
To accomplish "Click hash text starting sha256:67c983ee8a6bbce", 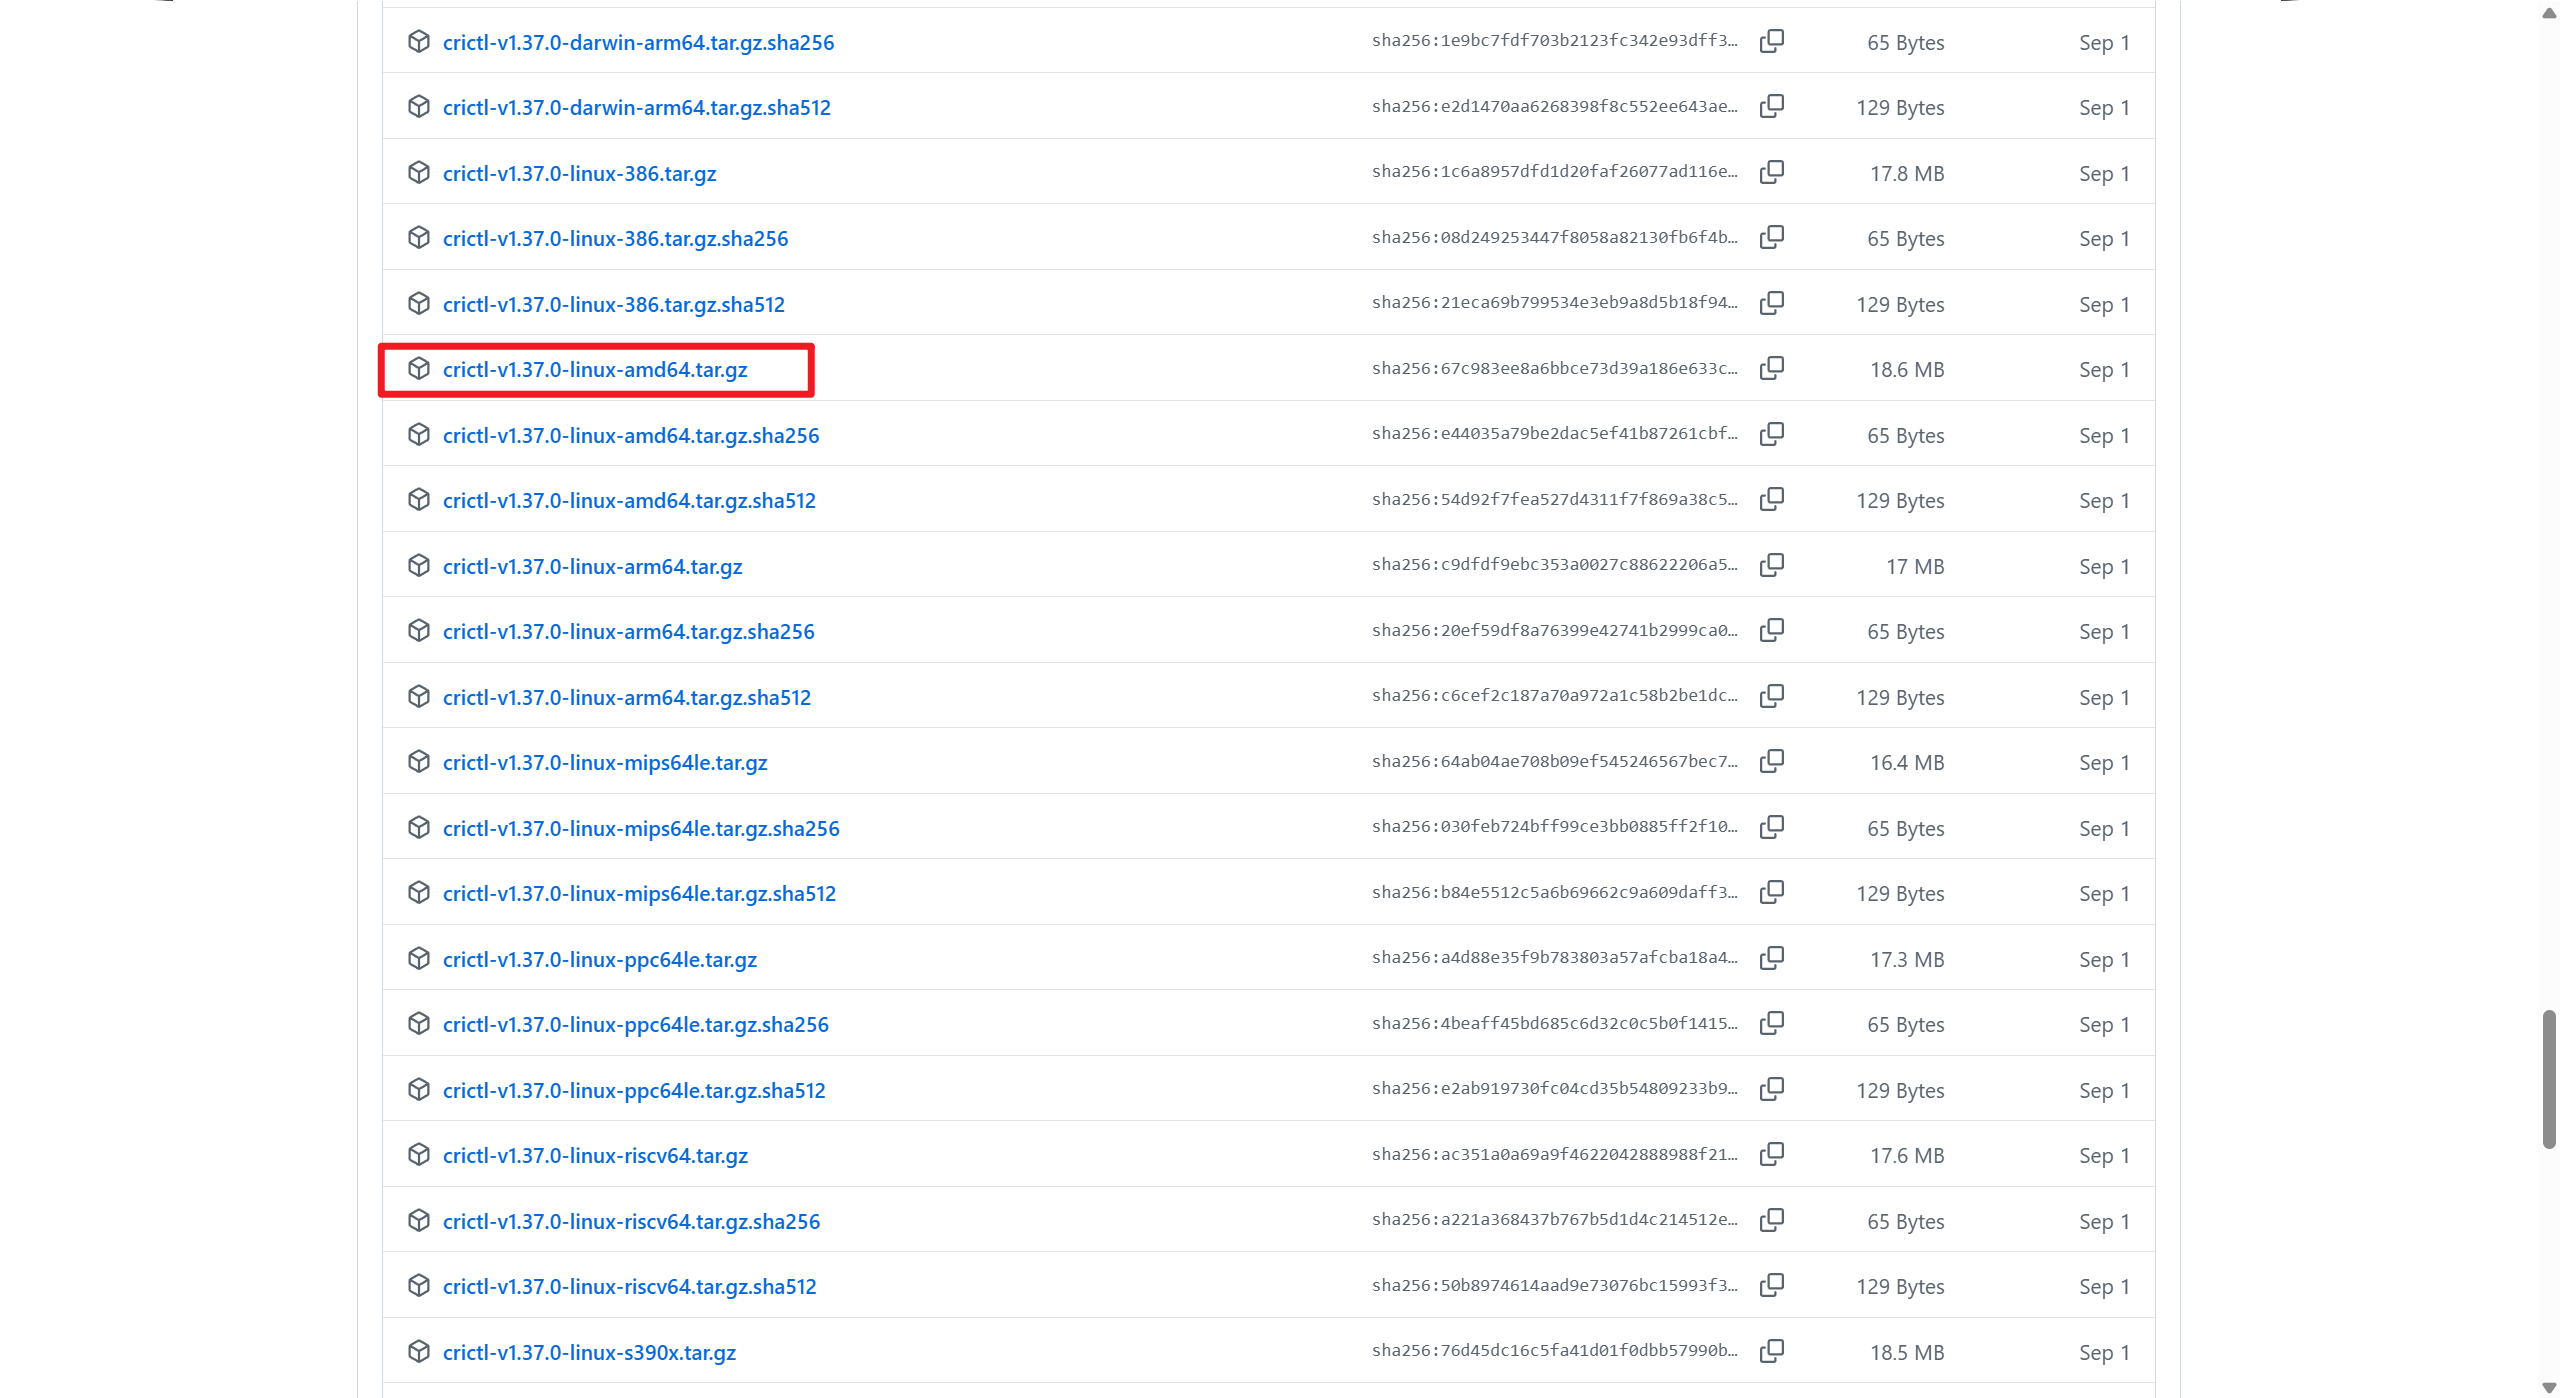I will pyautogui.click(x=1555, y=368).
